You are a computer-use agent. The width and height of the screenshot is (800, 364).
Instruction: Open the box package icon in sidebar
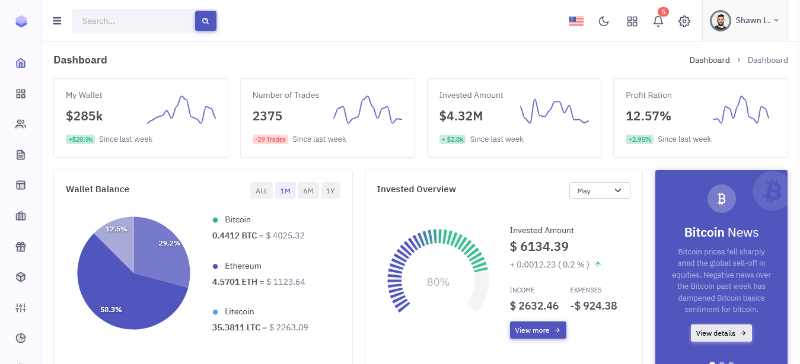point(21,277)
